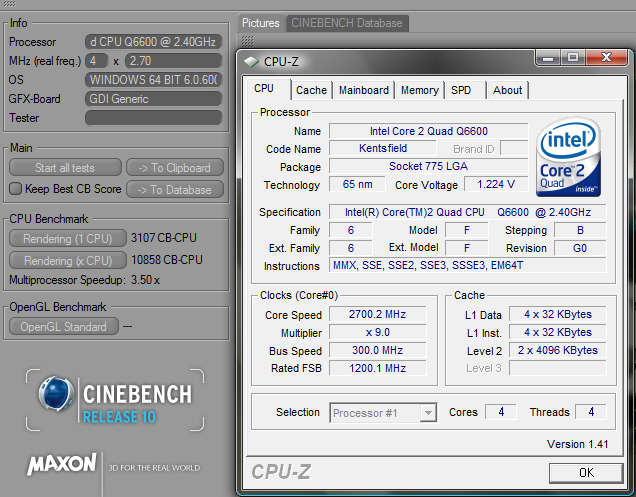
Task: Run the Rendering (1 CPU) benchmark
Action: [x=67, y=239]
